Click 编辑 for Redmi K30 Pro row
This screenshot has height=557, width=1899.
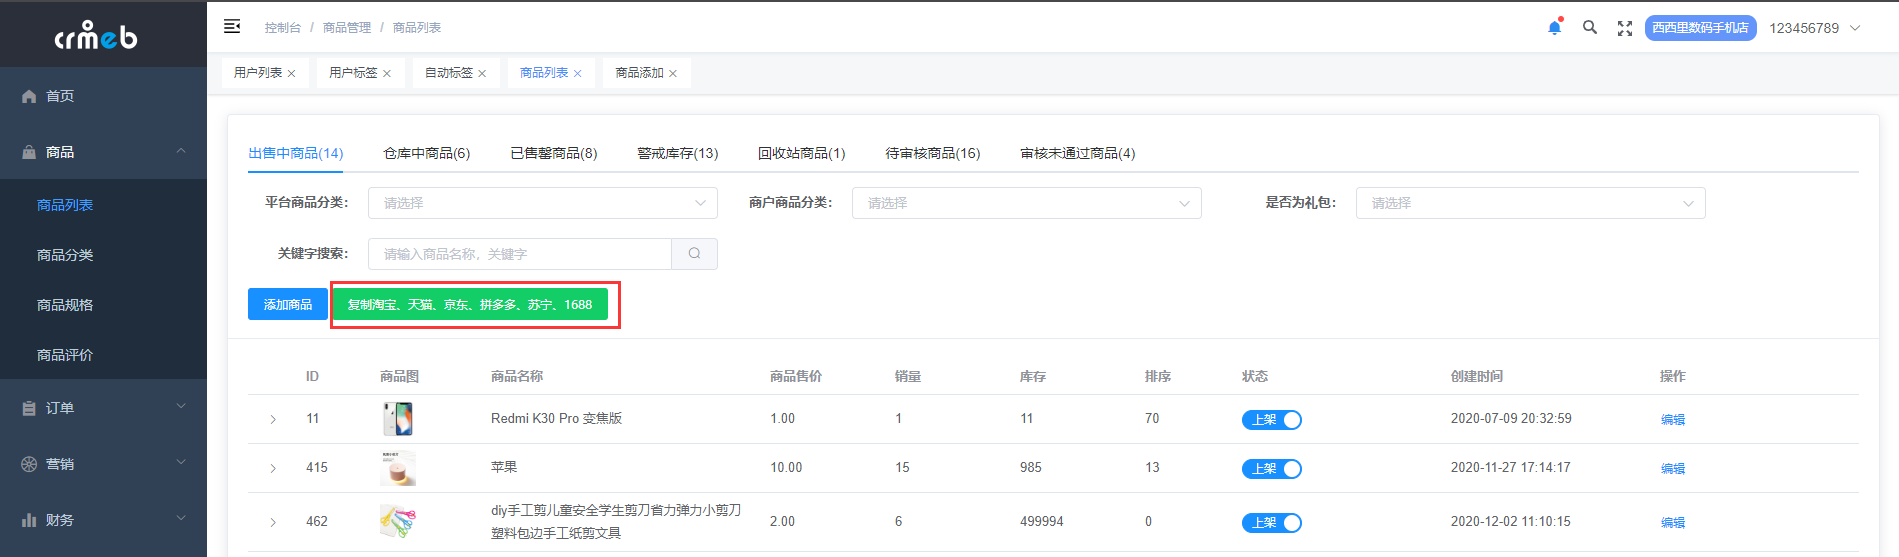[1672, 420]
